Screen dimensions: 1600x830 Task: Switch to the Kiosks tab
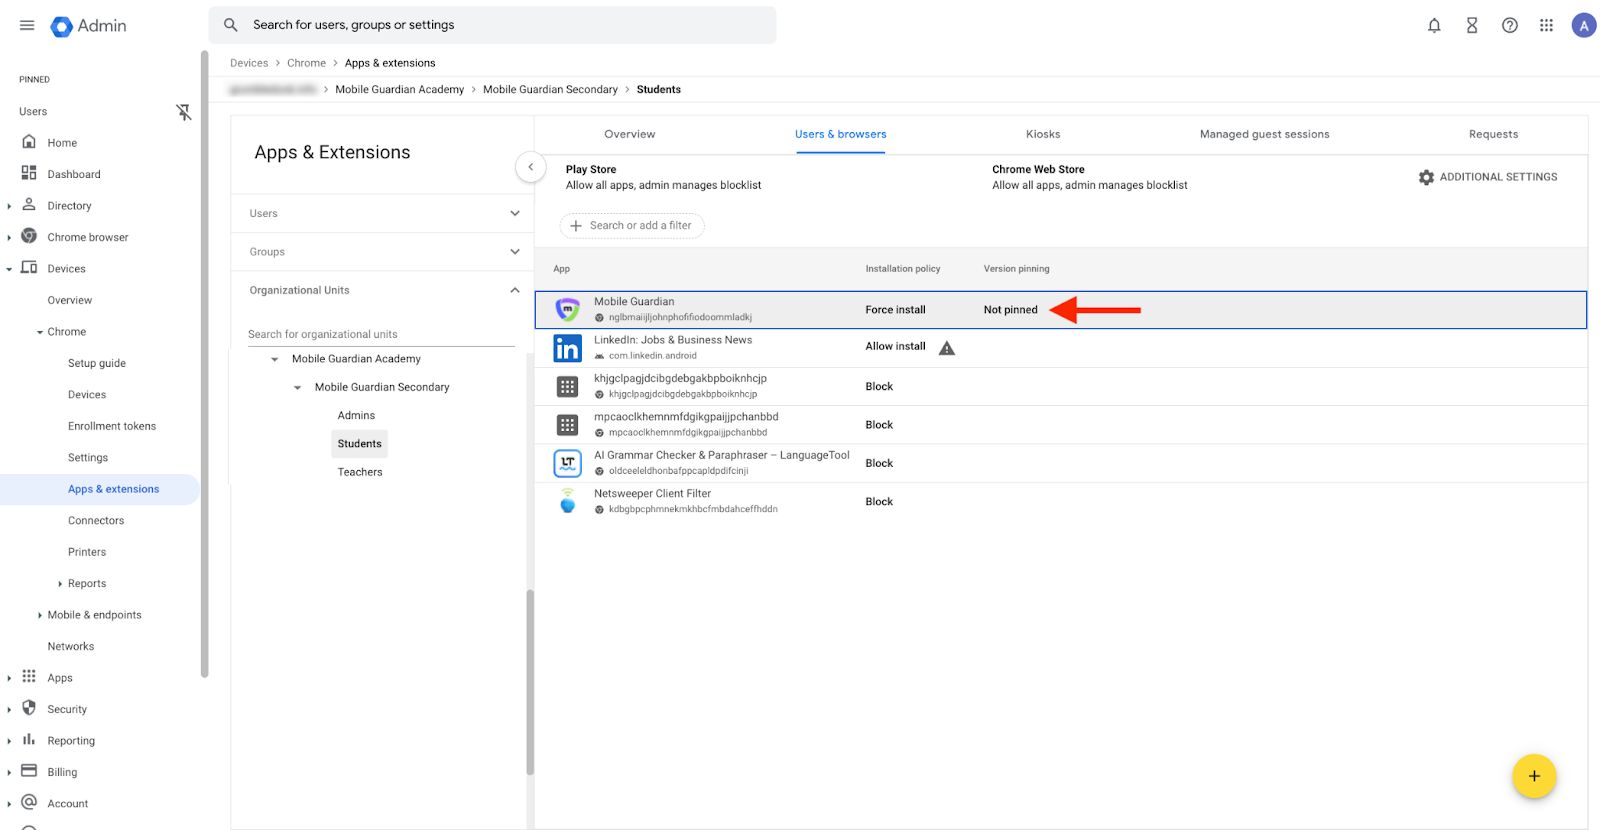1043,134
